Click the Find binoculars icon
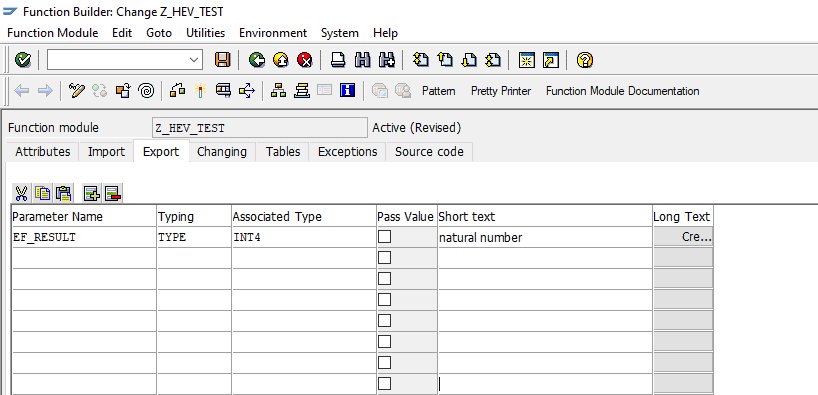 [363, 60]
